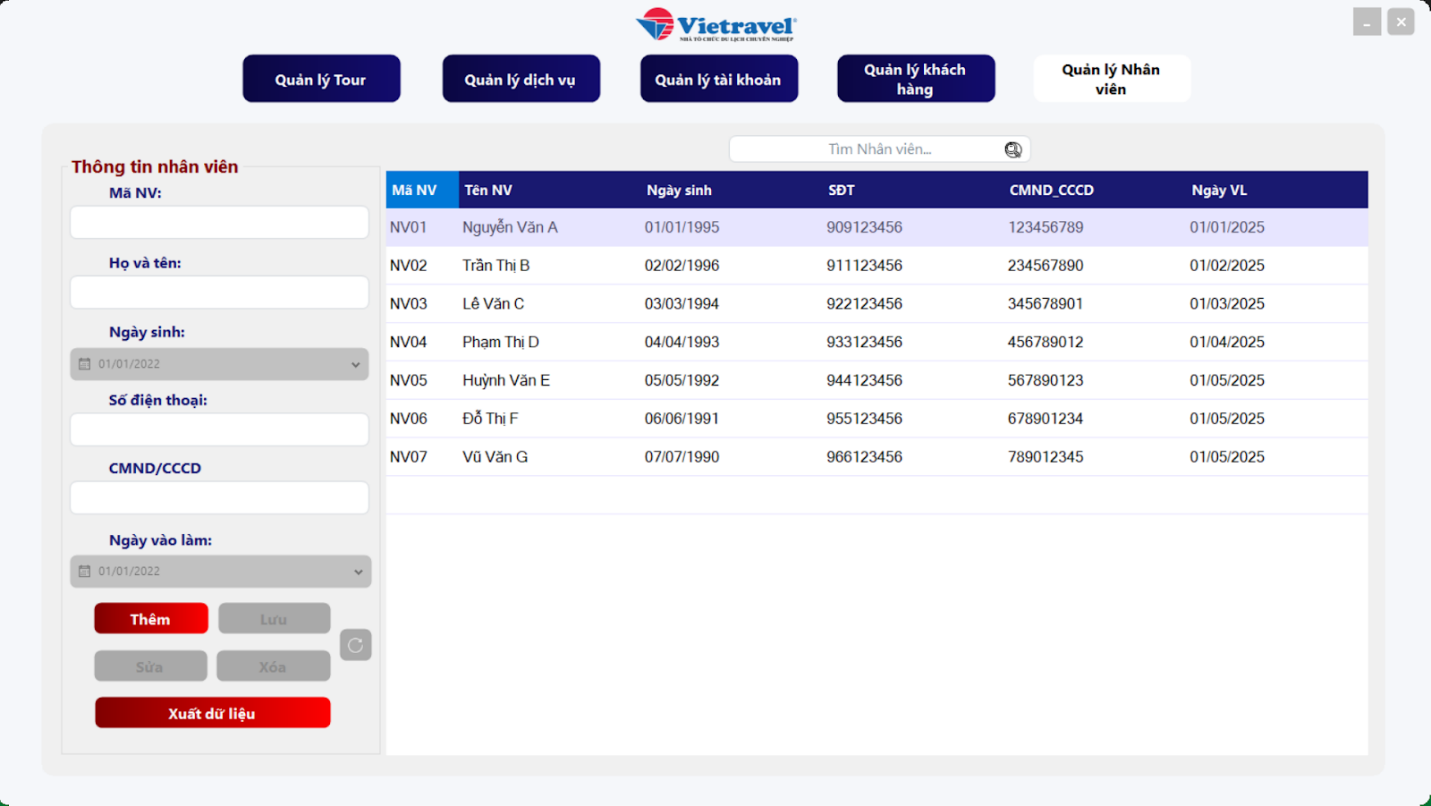Click phone number 944123456
Screen dimensions: 1431x806
(x=864, y=381)
